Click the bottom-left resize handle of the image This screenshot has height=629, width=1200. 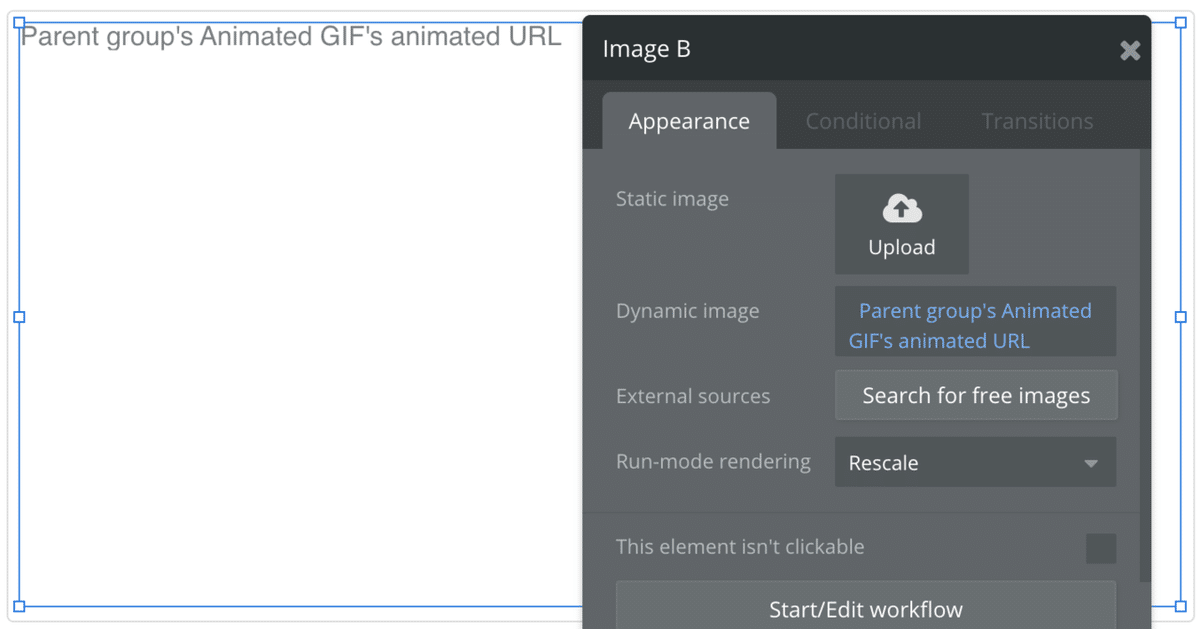tap(19, 606)
